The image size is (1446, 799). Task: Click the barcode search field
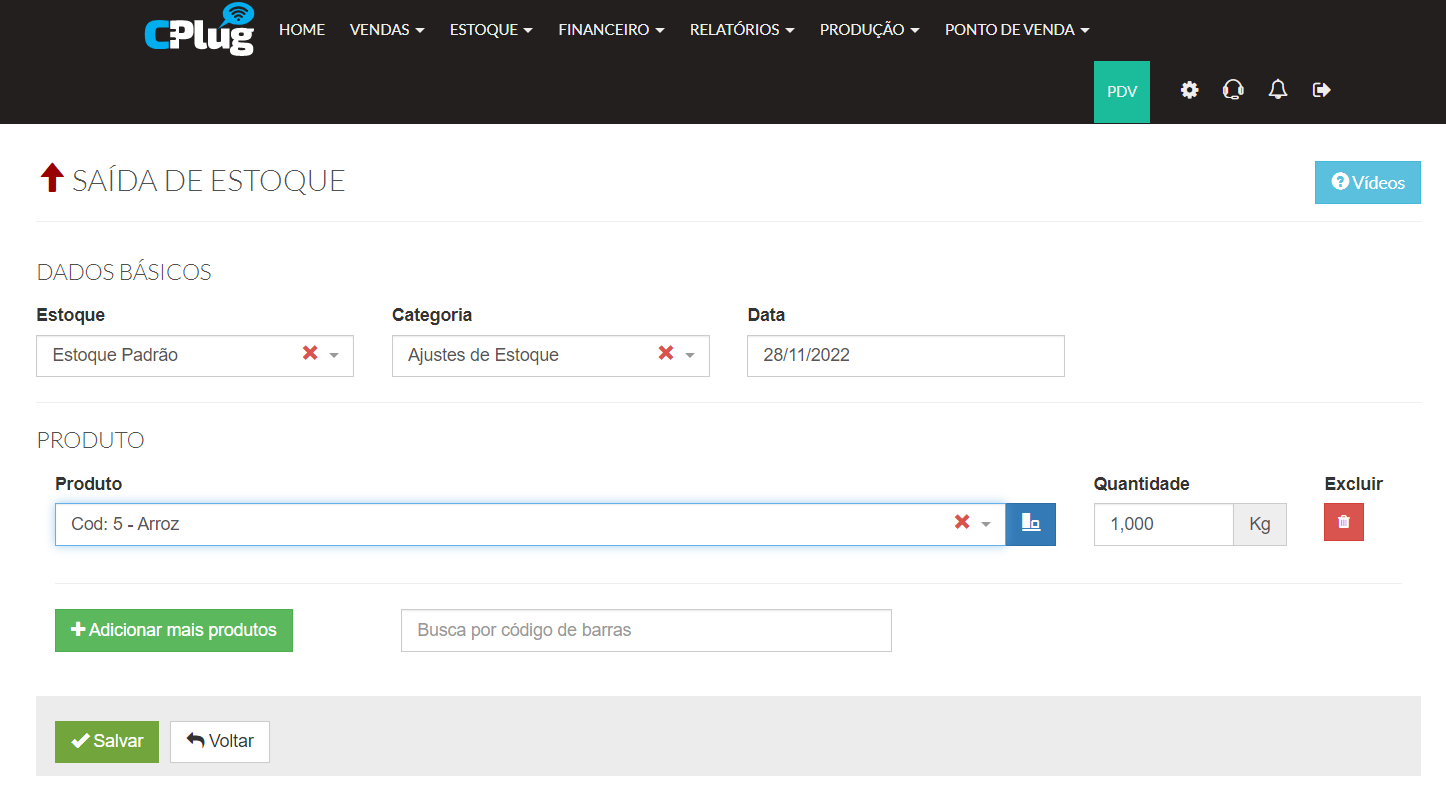(x=646, y=630)
